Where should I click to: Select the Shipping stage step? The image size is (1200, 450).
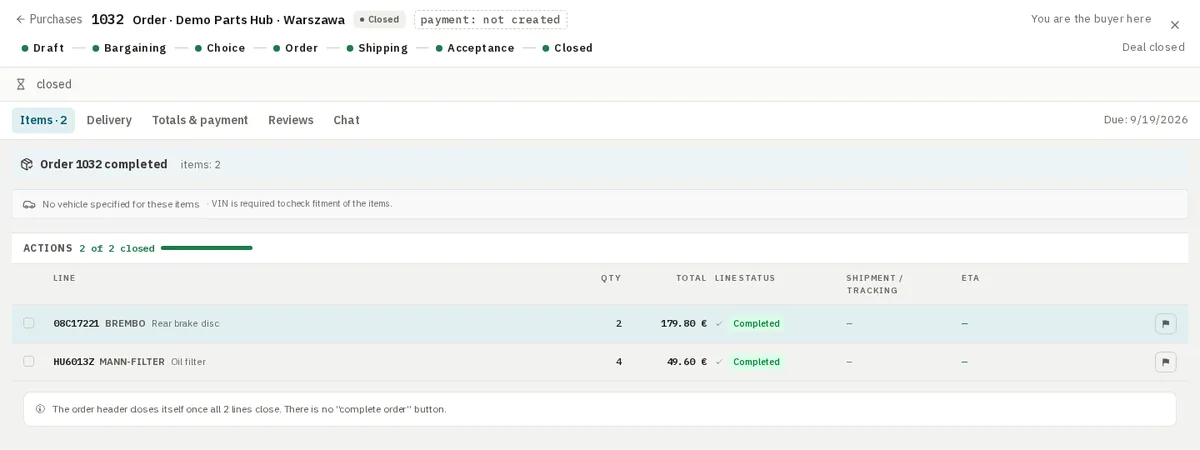(x=377, y=48)
